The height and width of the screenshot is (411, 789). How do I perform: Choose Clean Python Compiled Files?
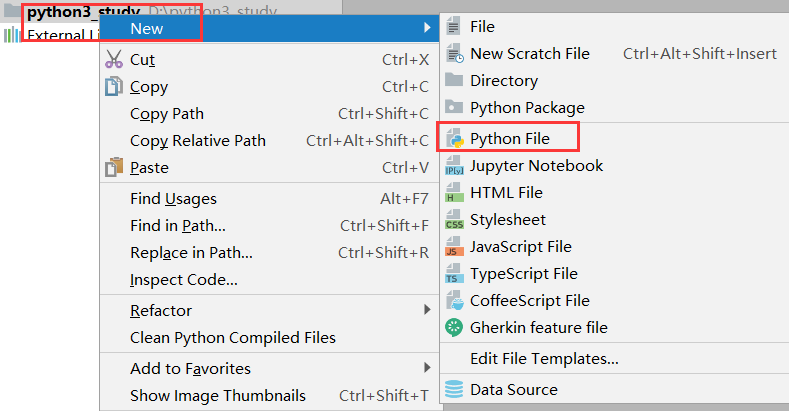coord(233,338)
